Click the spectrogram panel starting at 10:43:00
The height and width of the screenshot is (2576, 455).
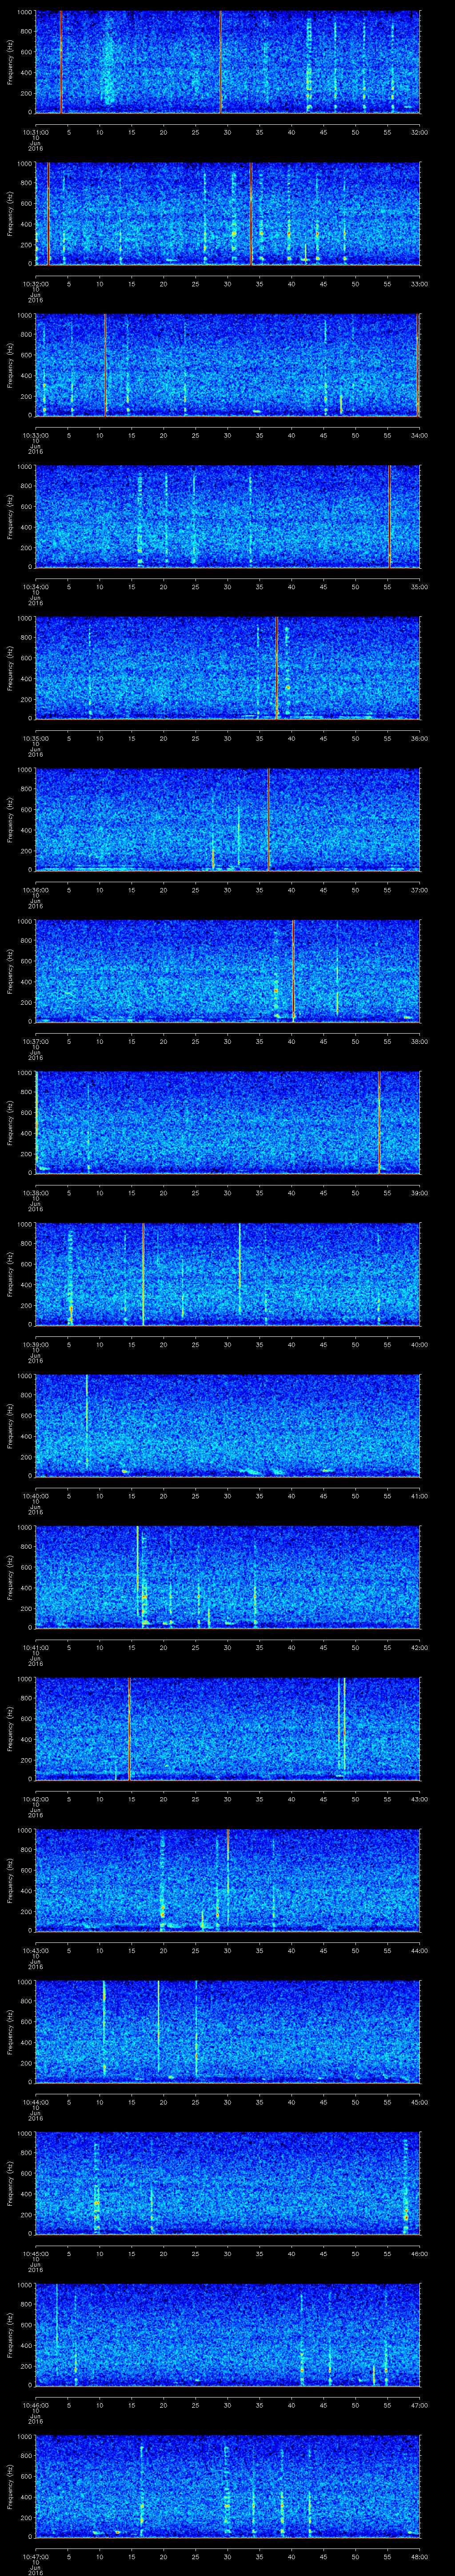click(227, 1880)
